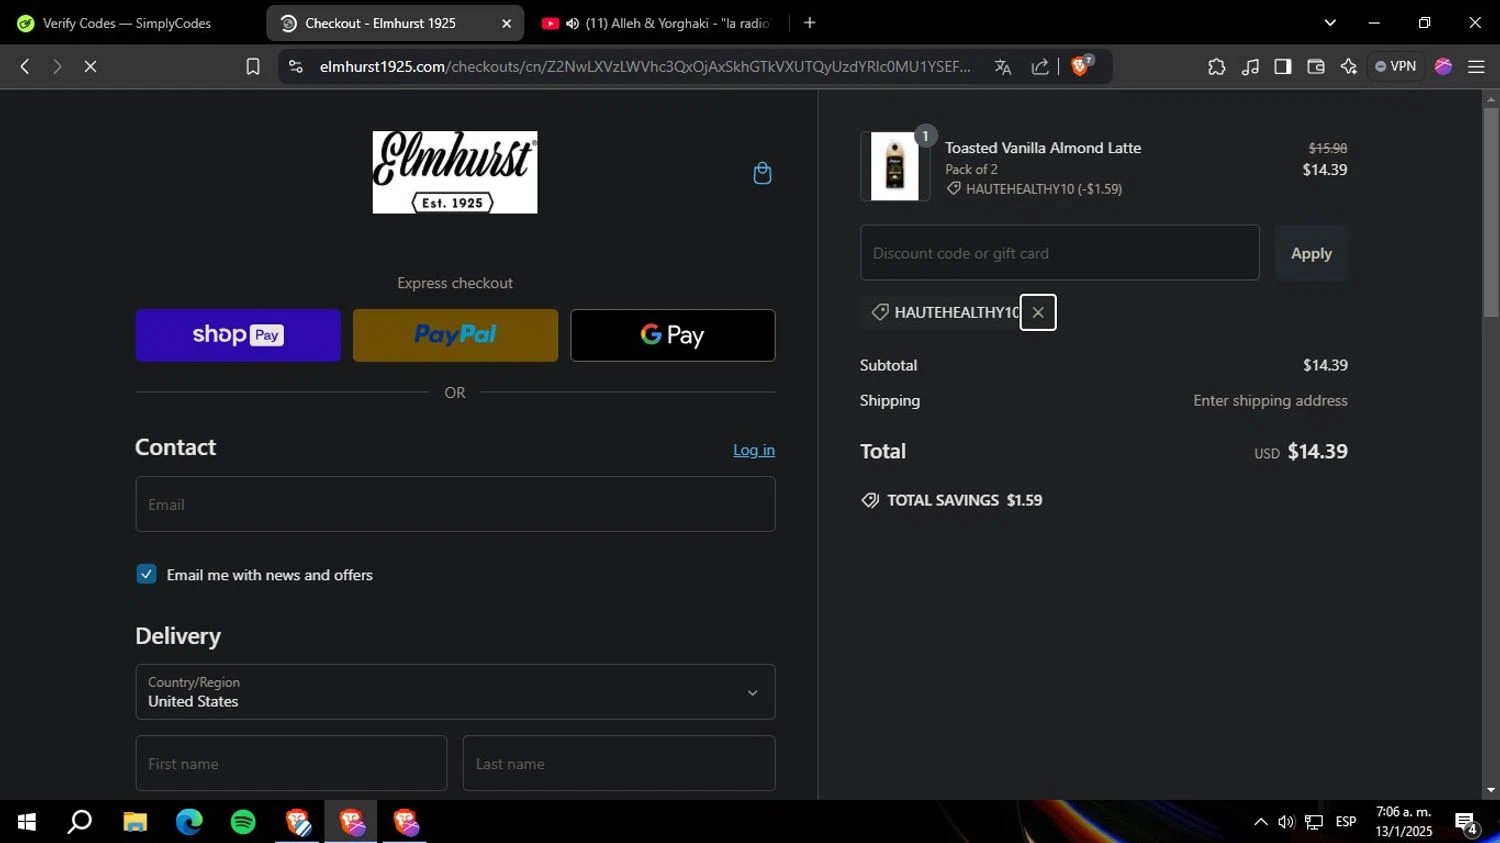Show hidden system tray icons
Screen dimensions: 1500x843
pyautogui.click(x=1260, y=822)
